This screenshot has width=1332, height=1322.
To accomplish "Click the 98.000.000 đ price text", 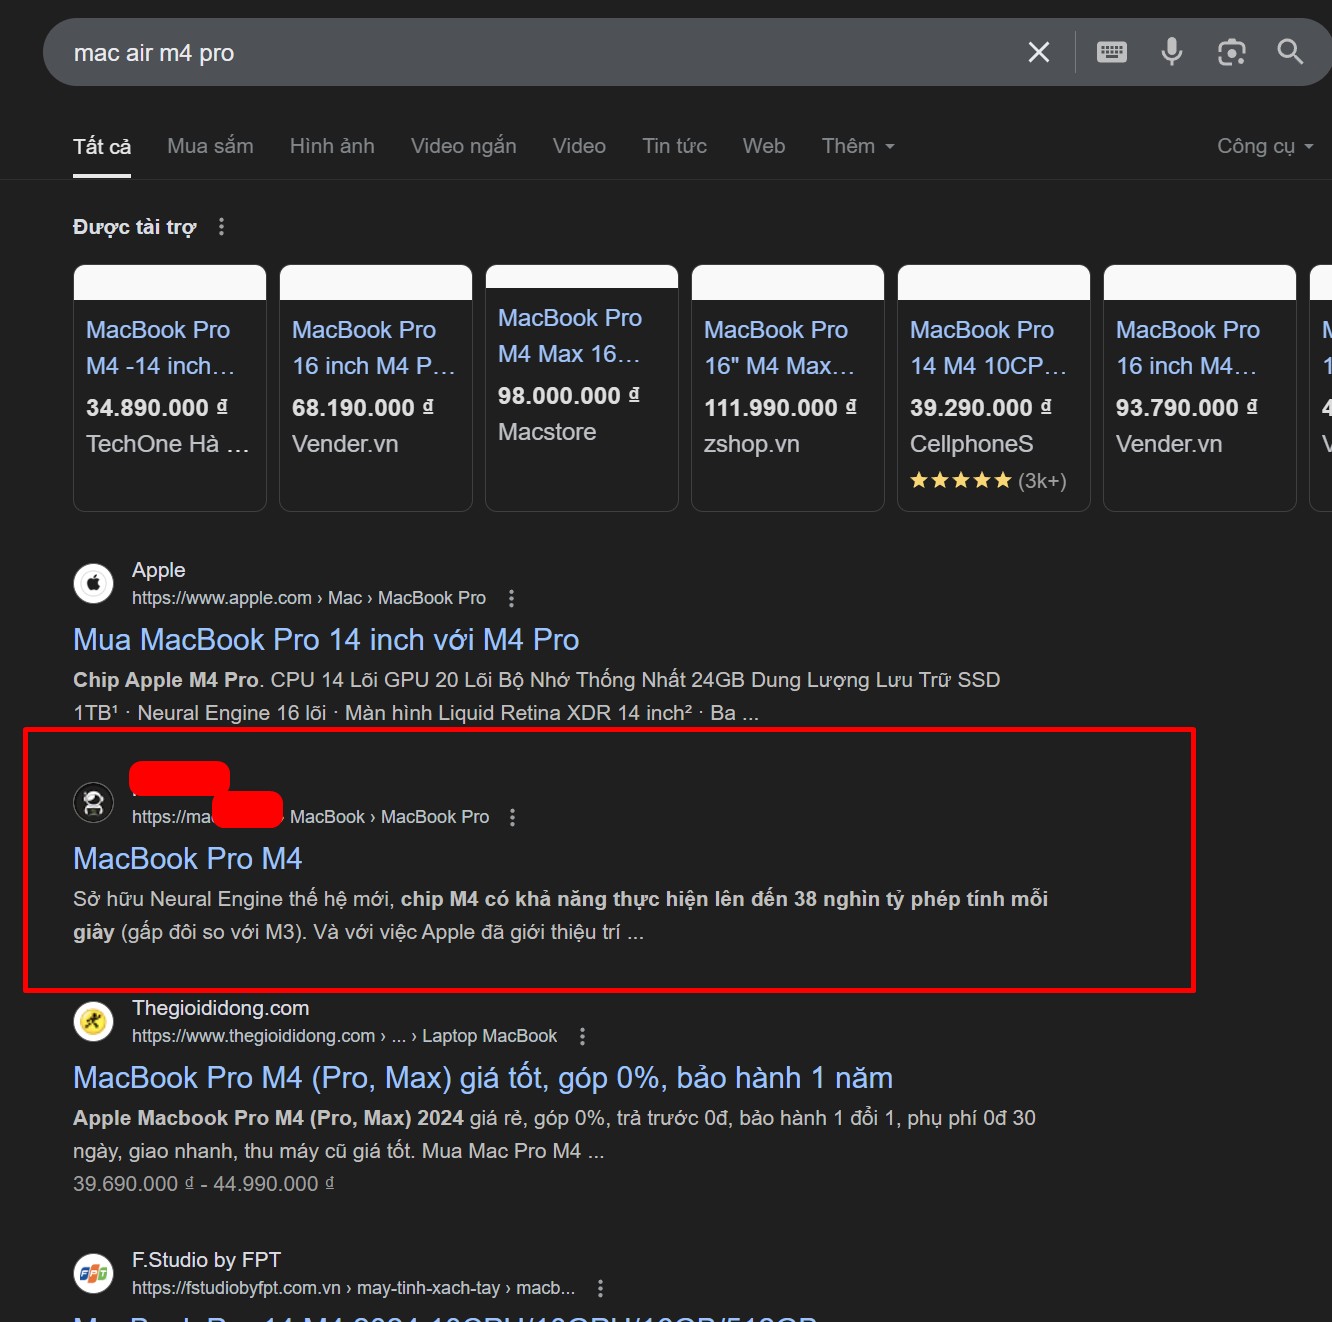I will [569, 396].
